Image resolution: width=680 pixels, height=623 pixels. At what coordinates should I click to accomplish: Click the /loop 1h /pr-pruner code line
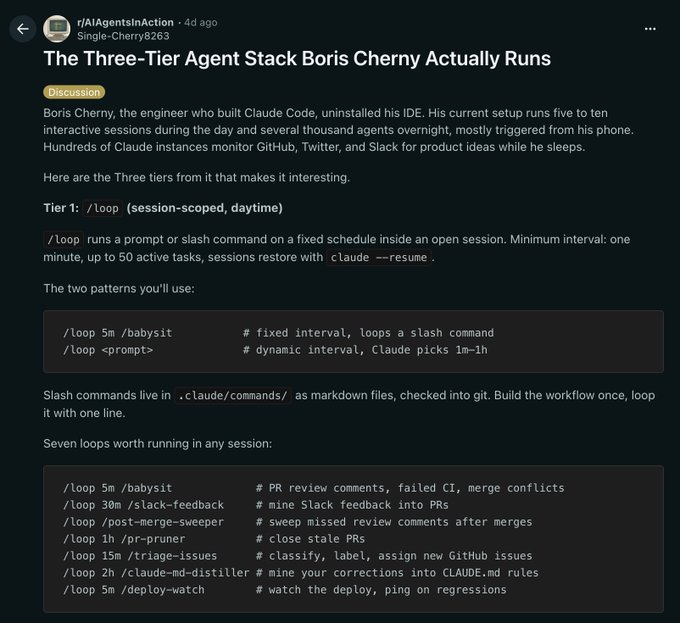(x=214, y=539)
